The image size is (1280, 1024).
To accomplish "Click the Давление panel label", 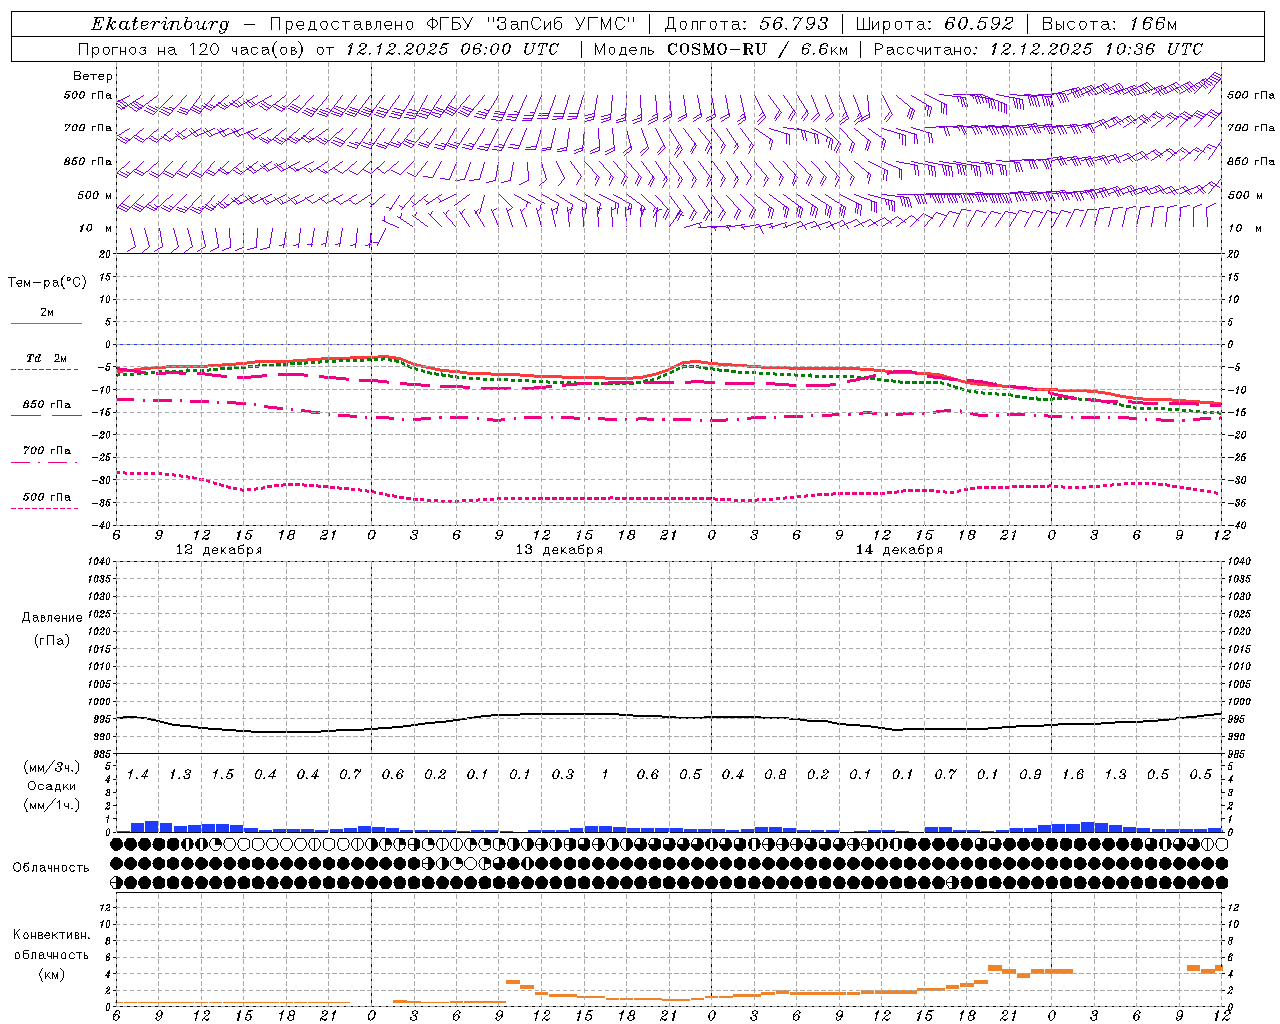I will 52,618.
